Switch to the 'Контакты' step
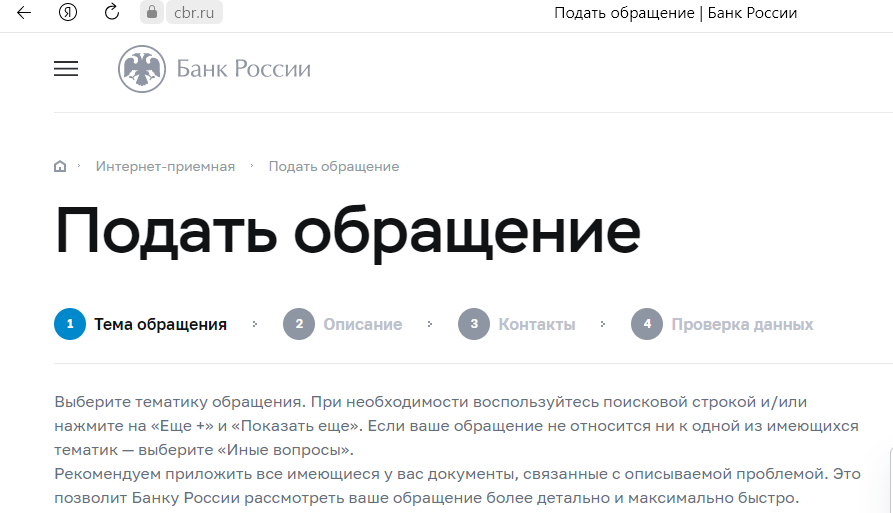The height and width of the screenshot is (513, 893). click(x=537, y=325)
